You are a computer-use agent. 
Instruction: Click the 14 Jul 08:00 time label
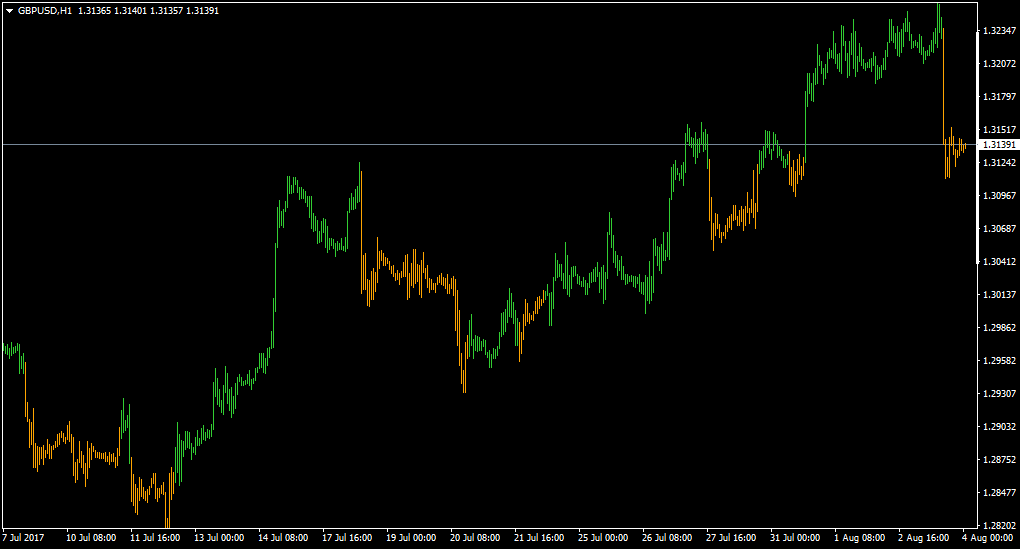[x=283, y=537]
